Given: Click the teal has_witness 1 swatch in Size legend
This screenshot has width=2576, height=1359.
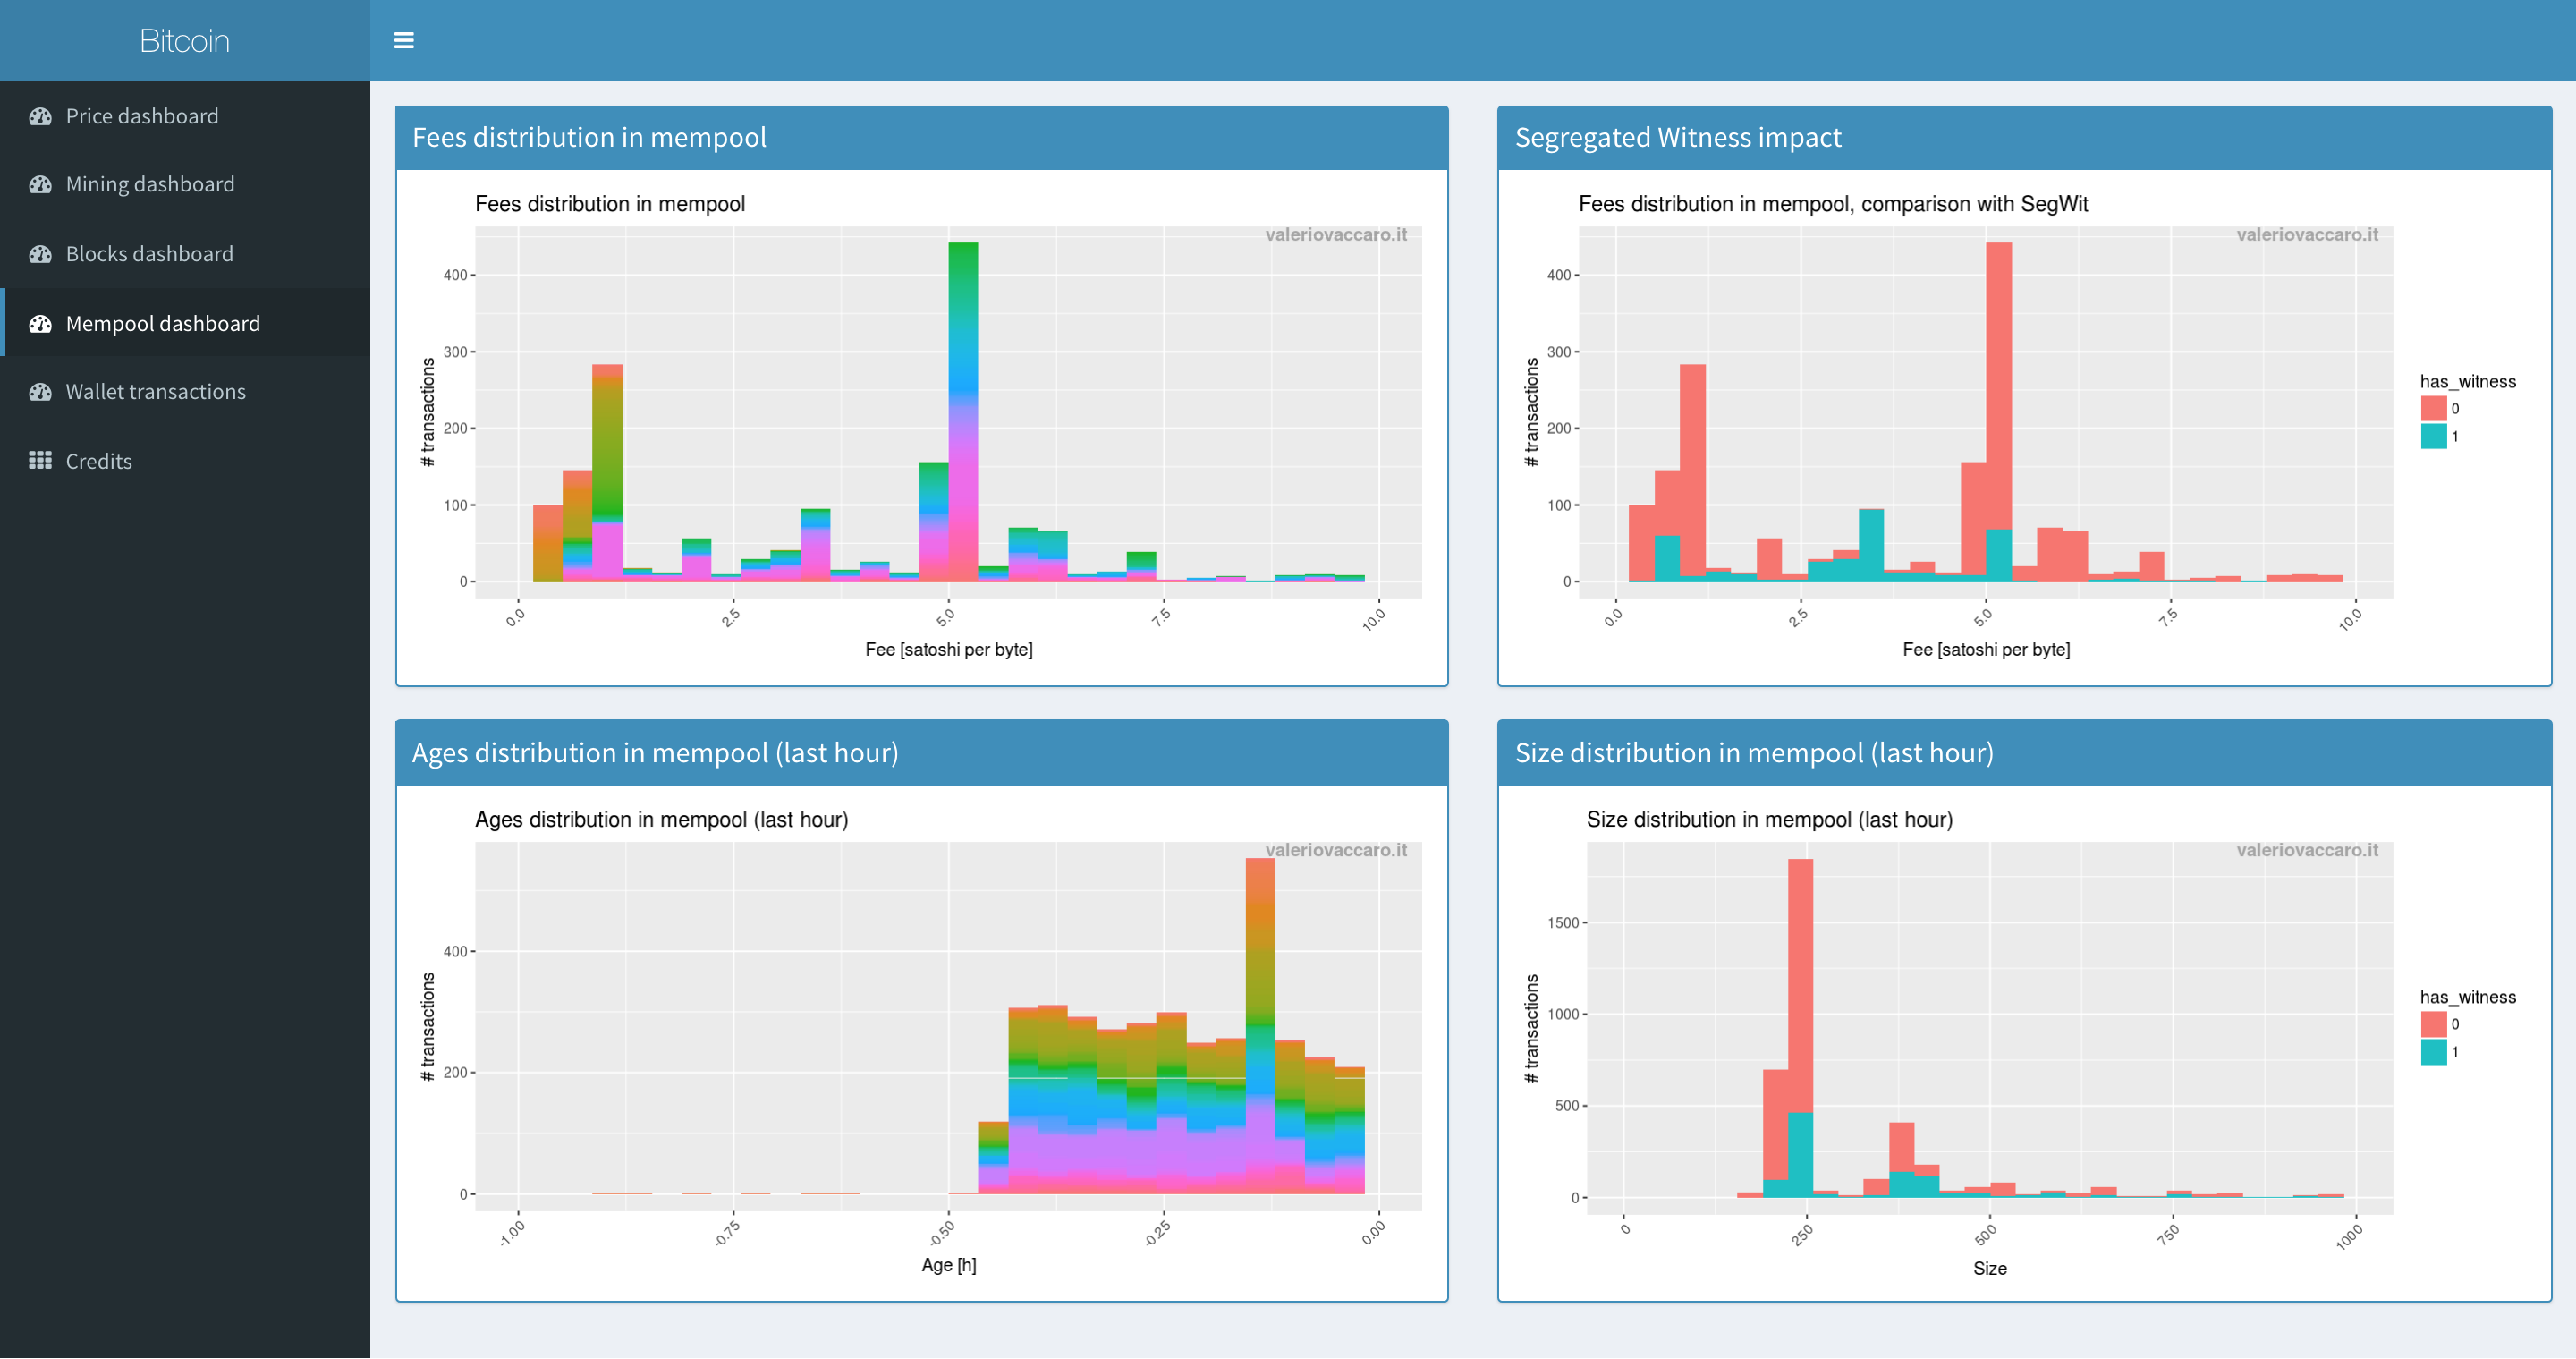Looking at the screenshot, I should pyautogui.click(x=2433, y=1052).
